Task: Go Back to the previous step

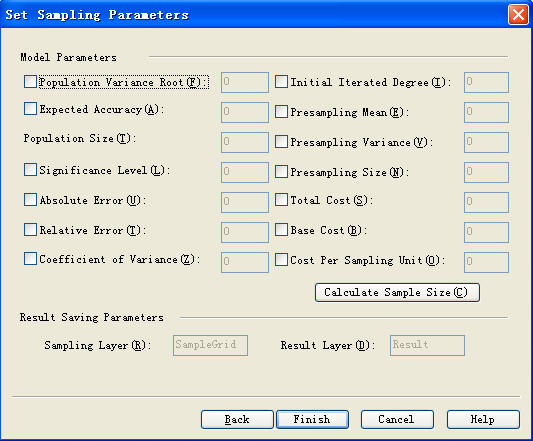Action: coord(237,419)
